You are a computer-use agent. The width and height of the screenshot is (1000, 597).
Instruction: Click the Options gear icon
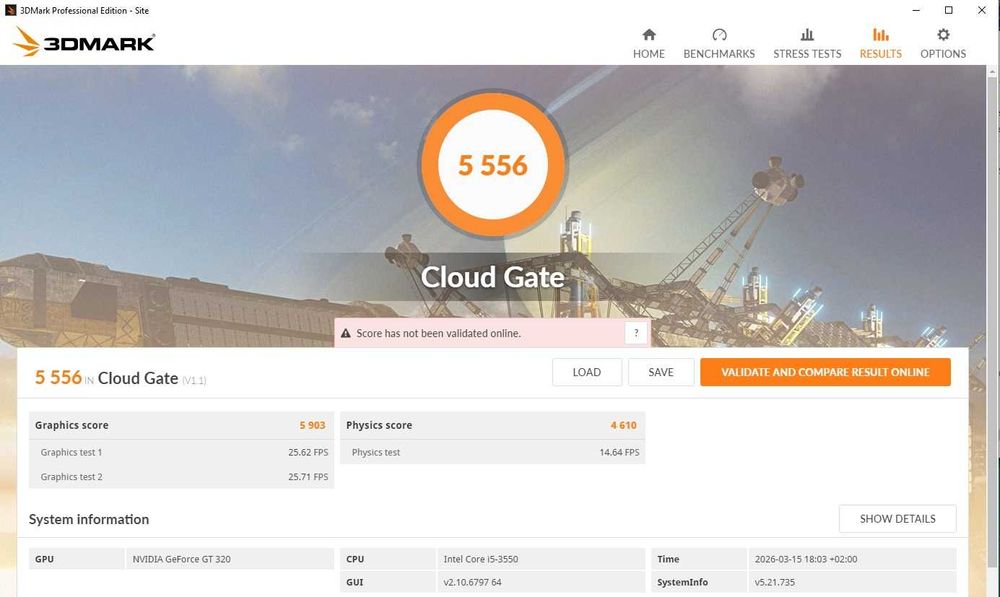click(x=943, y=34)
